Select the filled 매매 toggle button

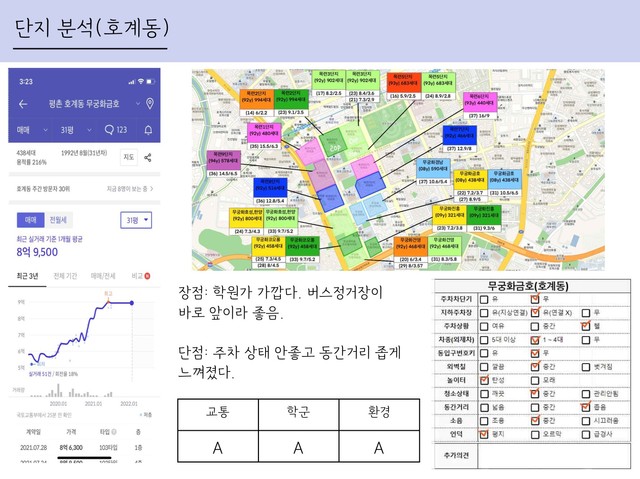(31, 220)
